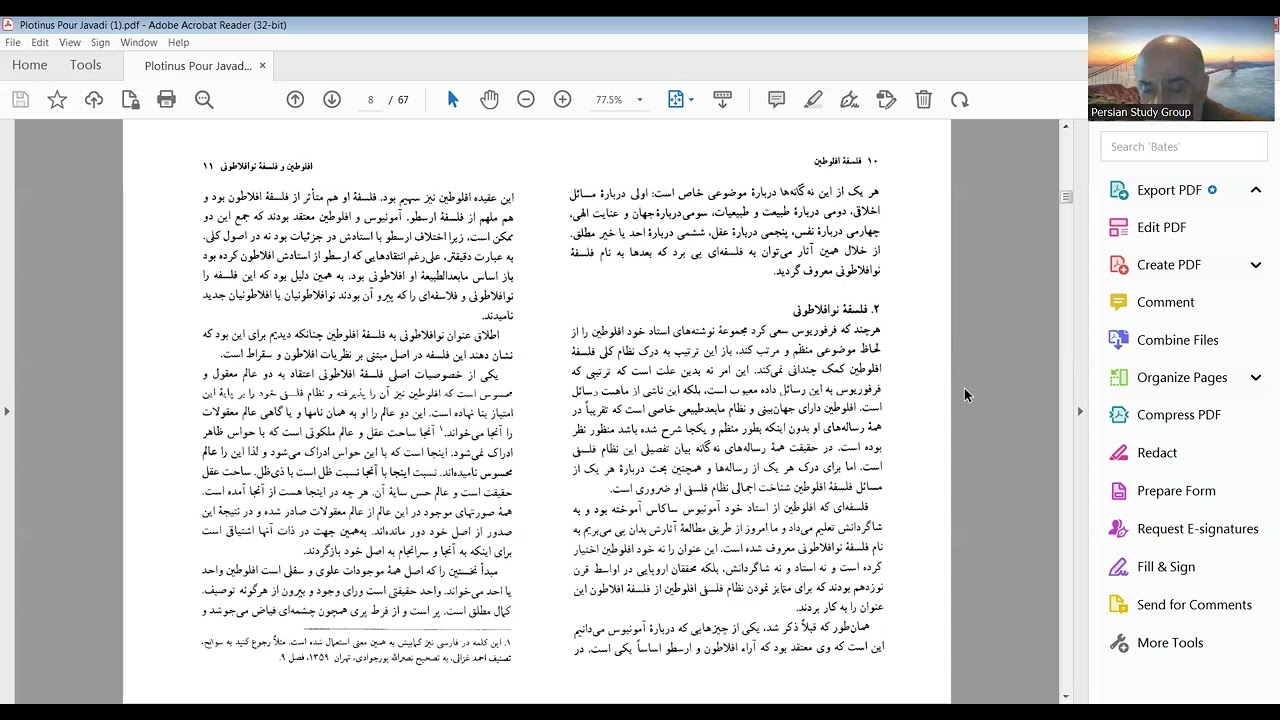Open the Sign document pen icon
The height and width of the screenshot is (720, 1280).
pos(850,100)
